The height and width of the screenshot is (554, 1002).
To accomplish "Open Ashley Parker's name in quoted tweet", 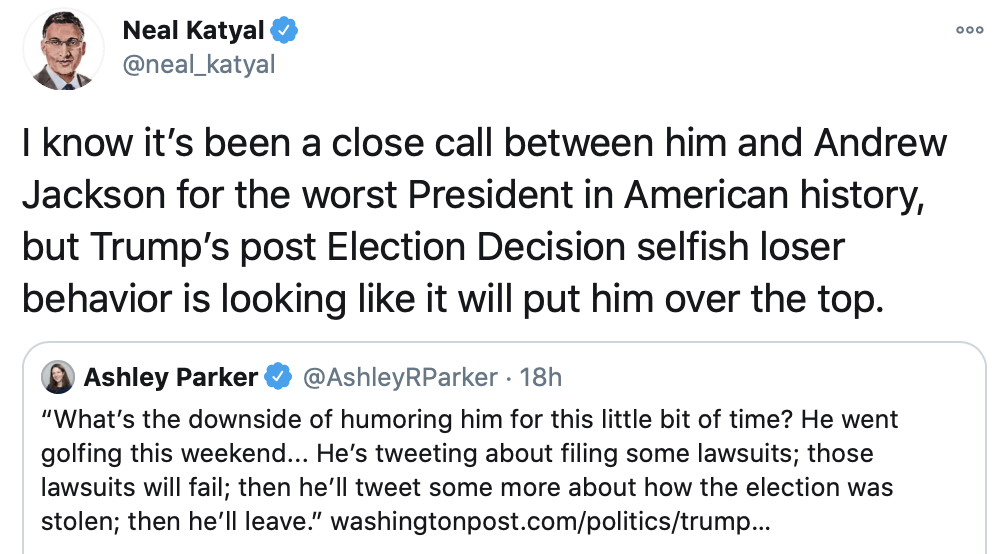I will [170, 377].
